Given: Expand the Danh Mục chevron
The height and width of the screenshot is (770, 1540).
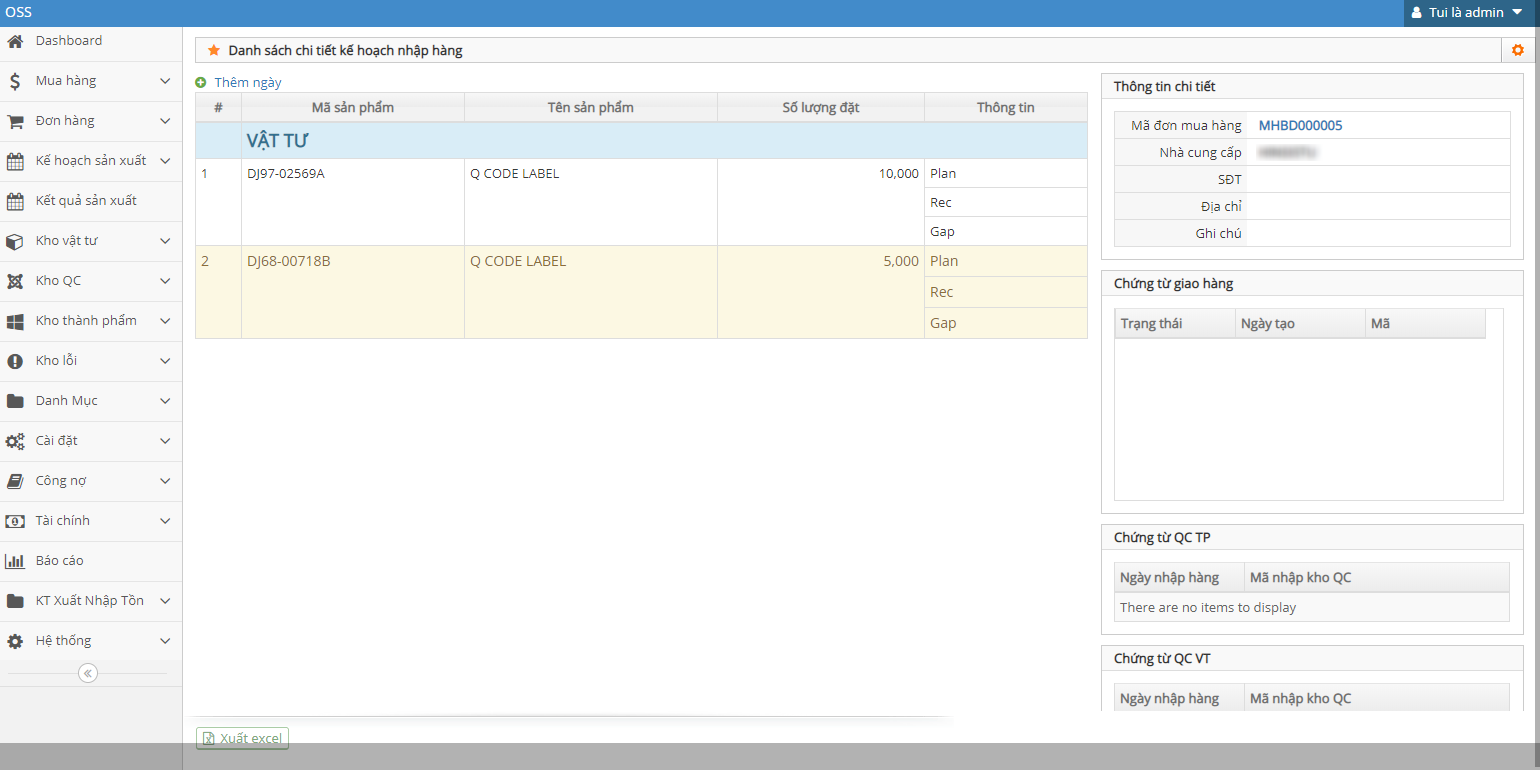Looking at the screenshot, I should pyautogui.click(x=165, y=401).
